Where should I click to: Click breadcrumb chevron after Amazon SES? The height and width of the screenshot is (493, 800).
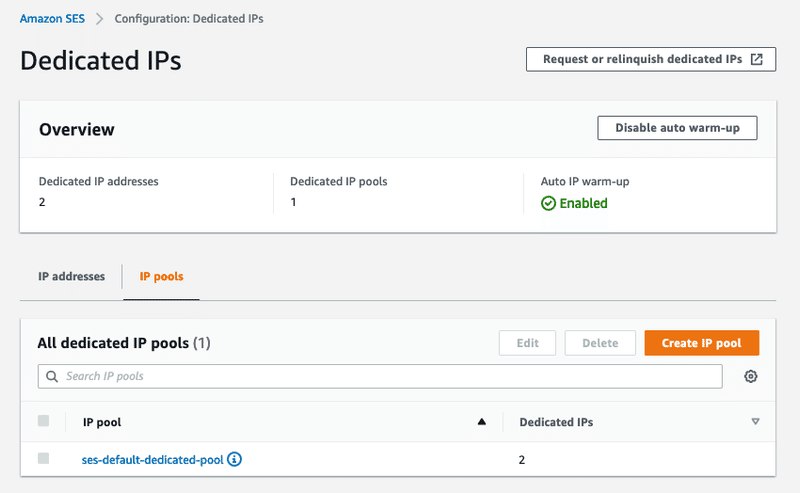99,19
